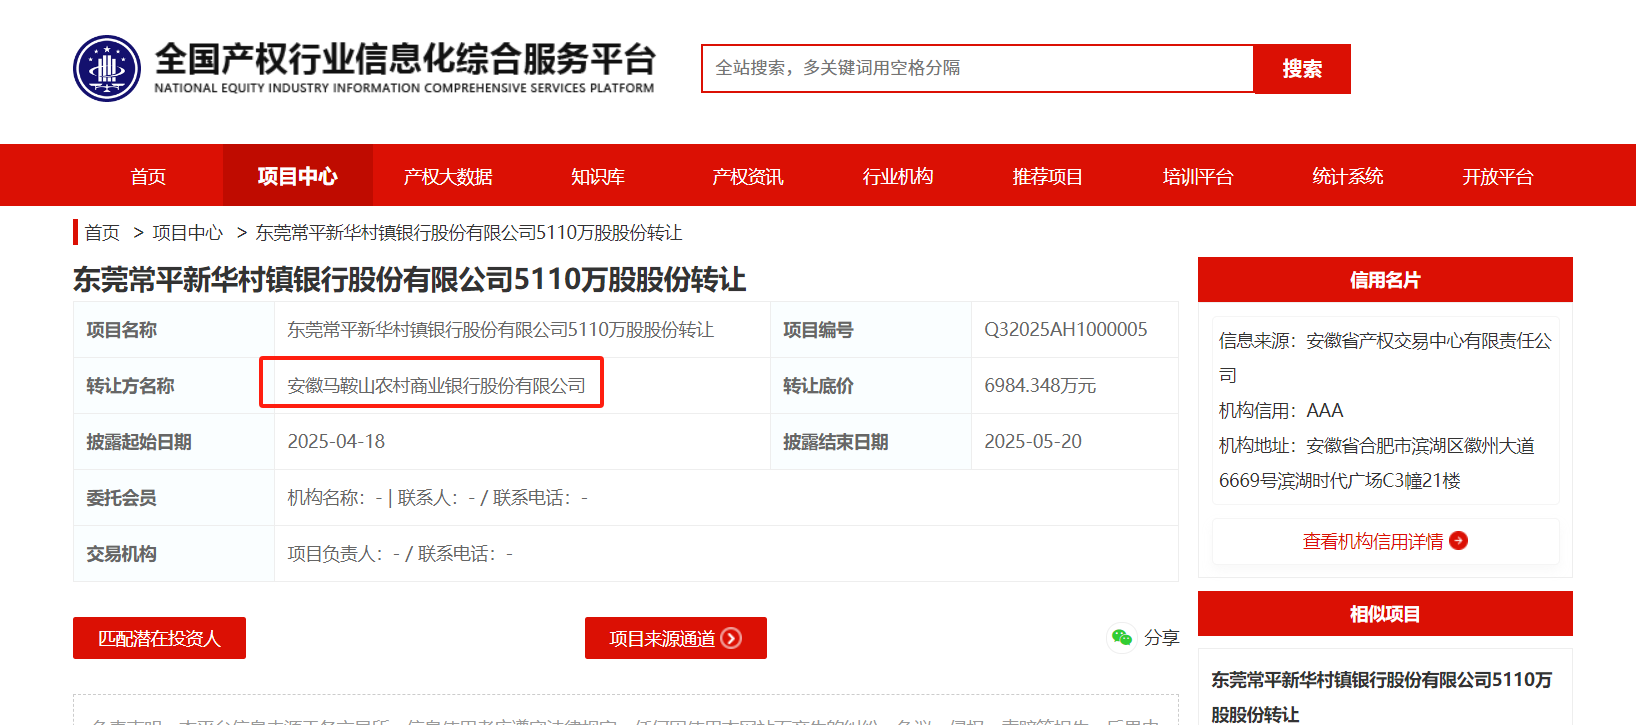The image size is (1636, 725).
Task: Click 委托会员 row value text
Action: coord(437,497)
